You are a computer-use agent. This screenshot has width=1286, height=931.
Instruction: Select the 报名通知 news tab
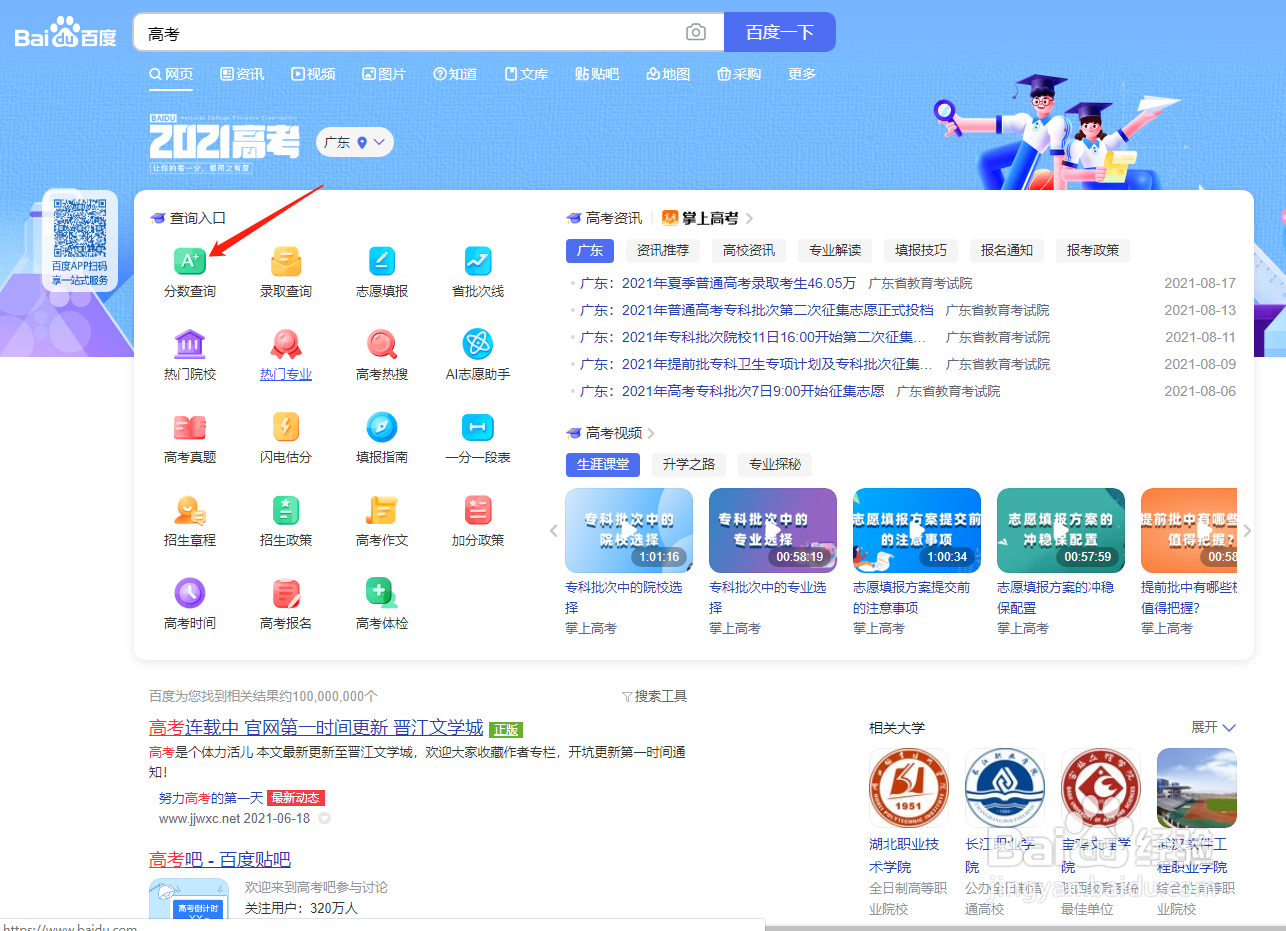point(1007,250)
